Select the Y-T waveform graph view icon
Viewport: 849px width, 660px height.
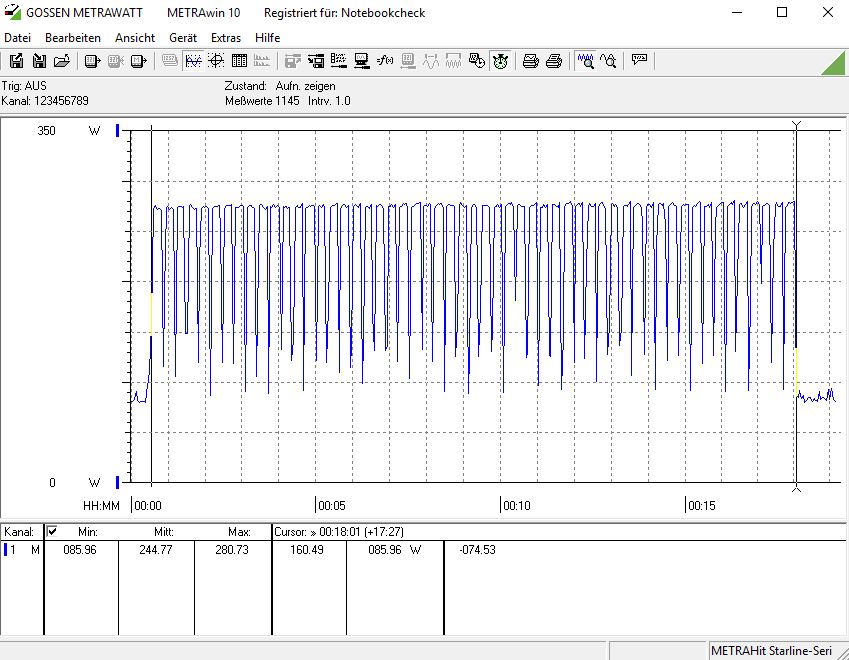(193, 61)
